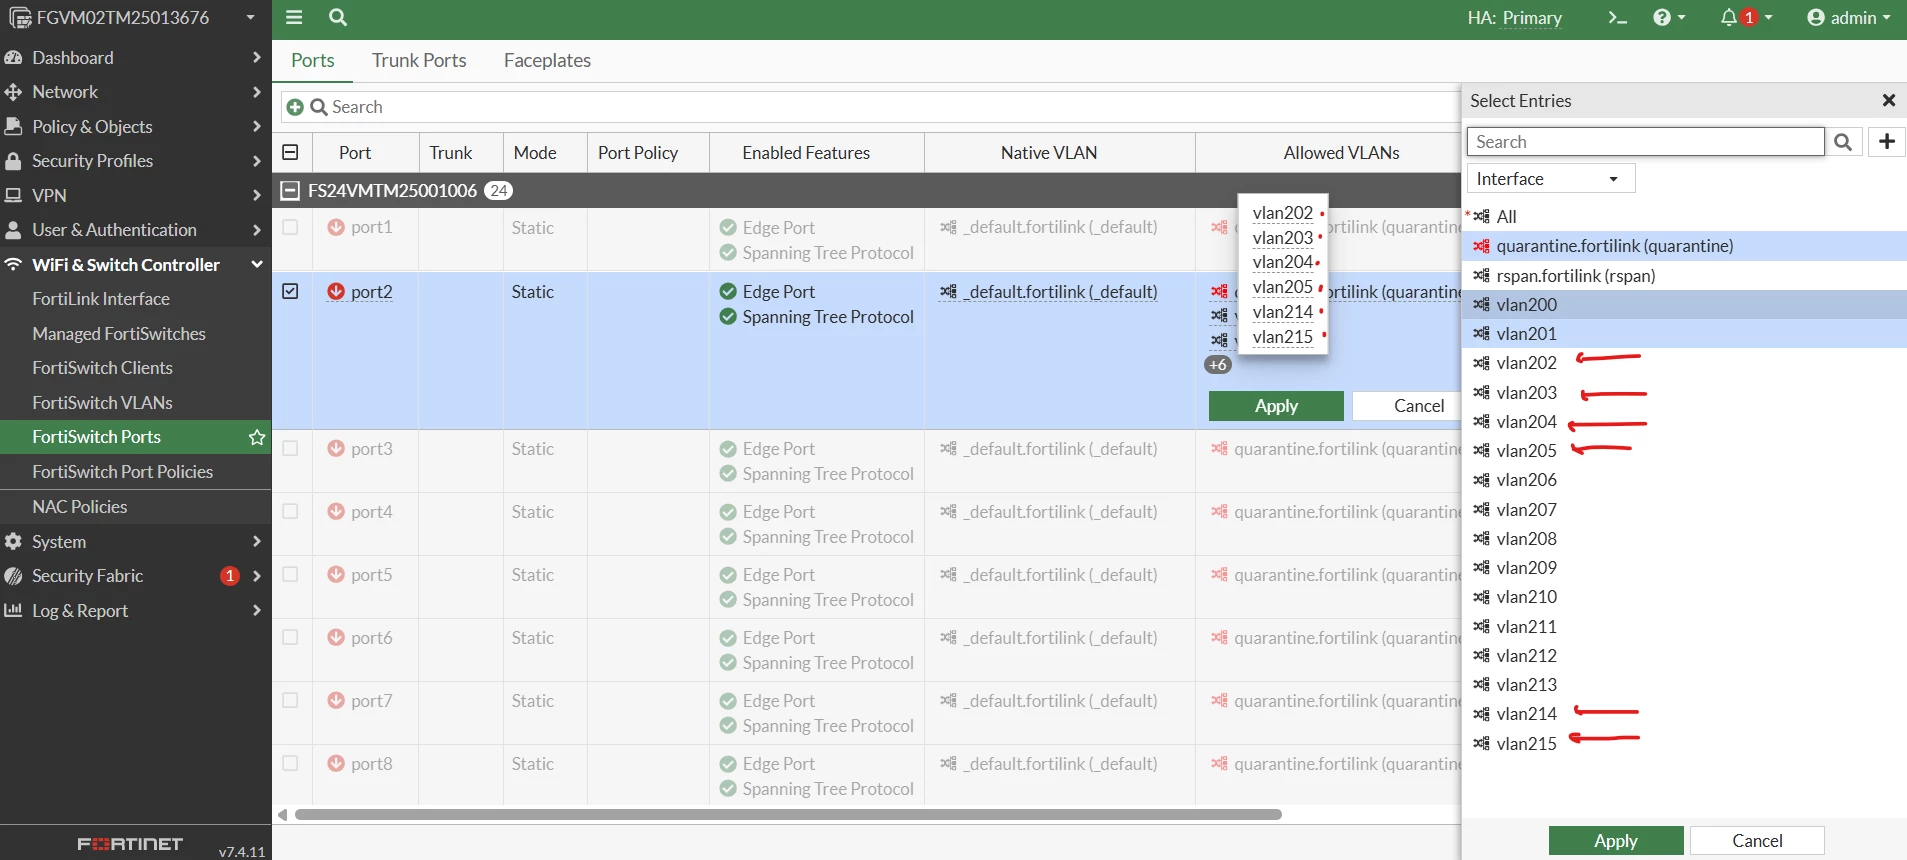This screenshot has height=860, width=1907.
Task: Select the All entry
Action: coord(1685,216)
